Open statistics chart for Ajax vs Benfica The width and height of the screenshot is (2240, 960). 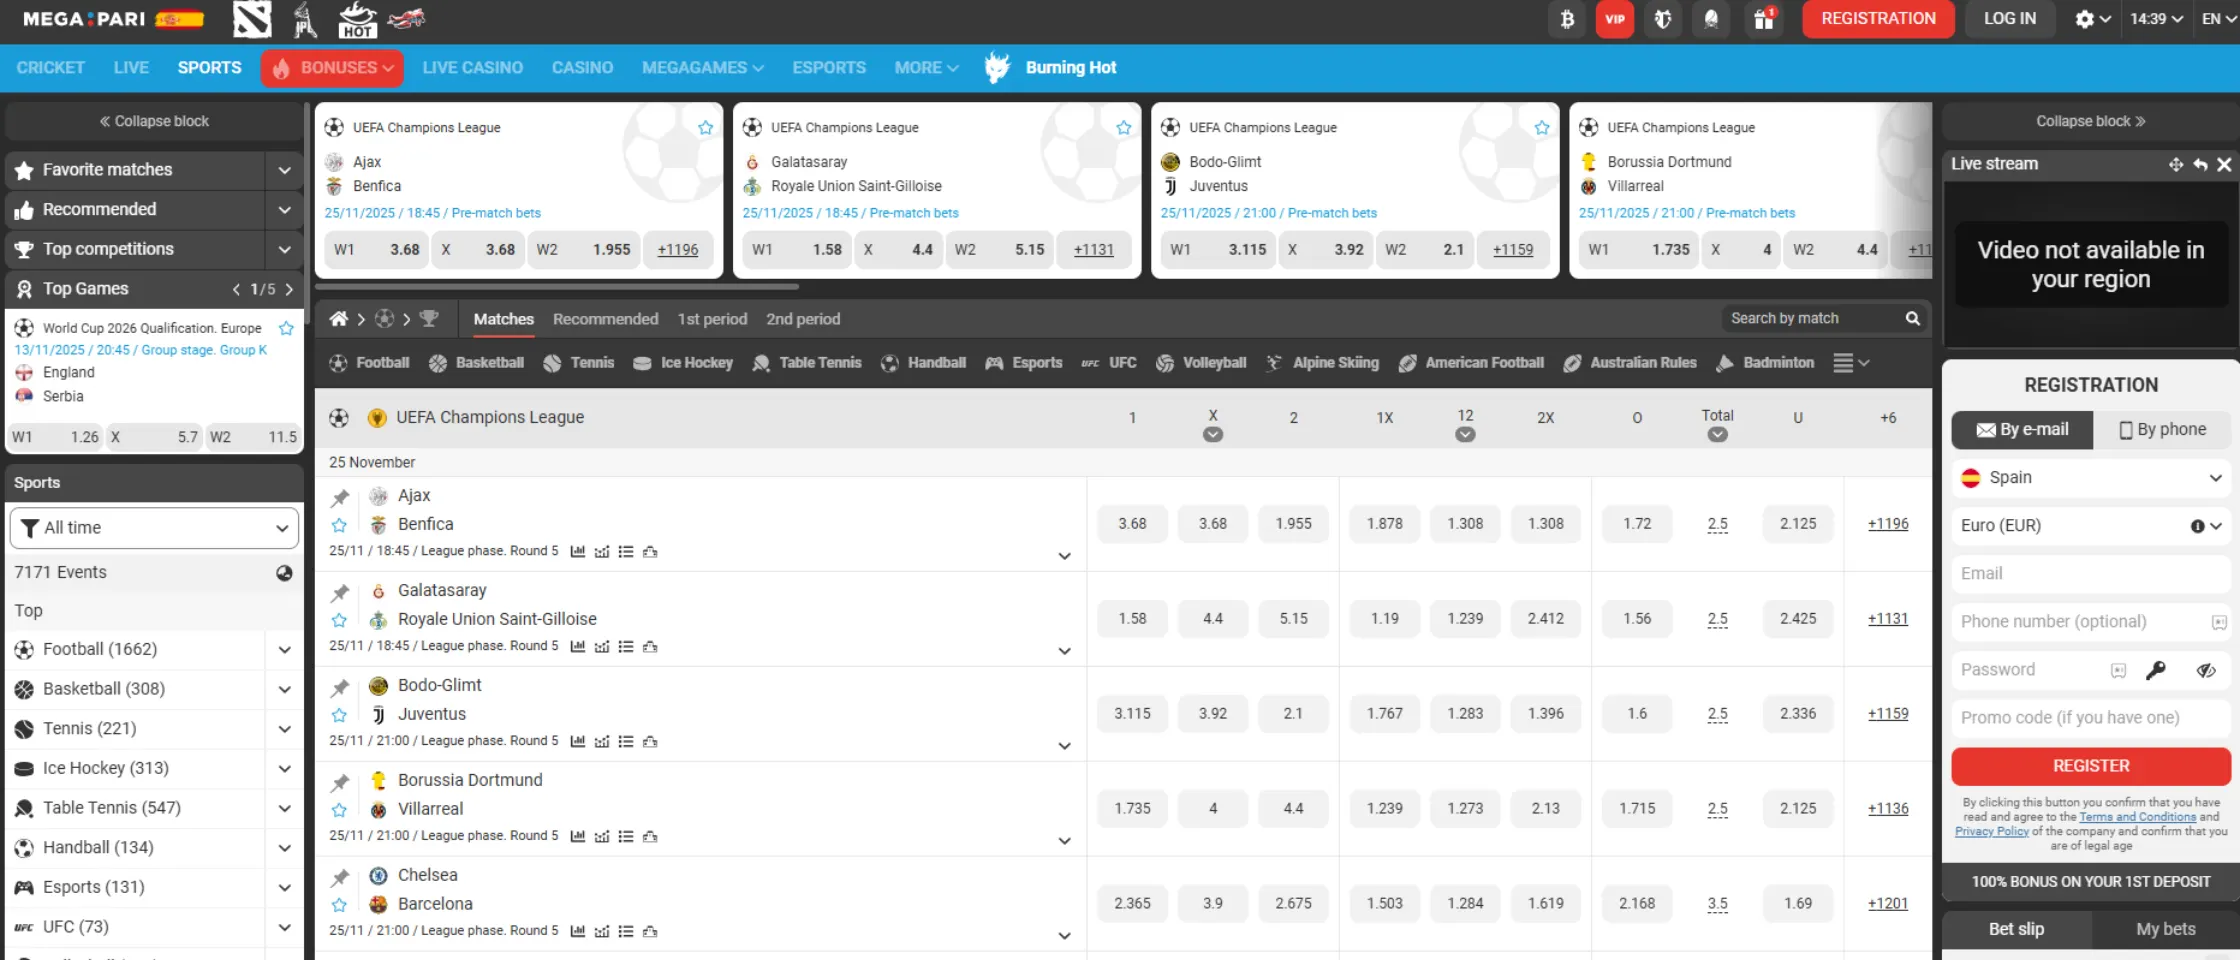pyautogui.click(x=578, y=550)
